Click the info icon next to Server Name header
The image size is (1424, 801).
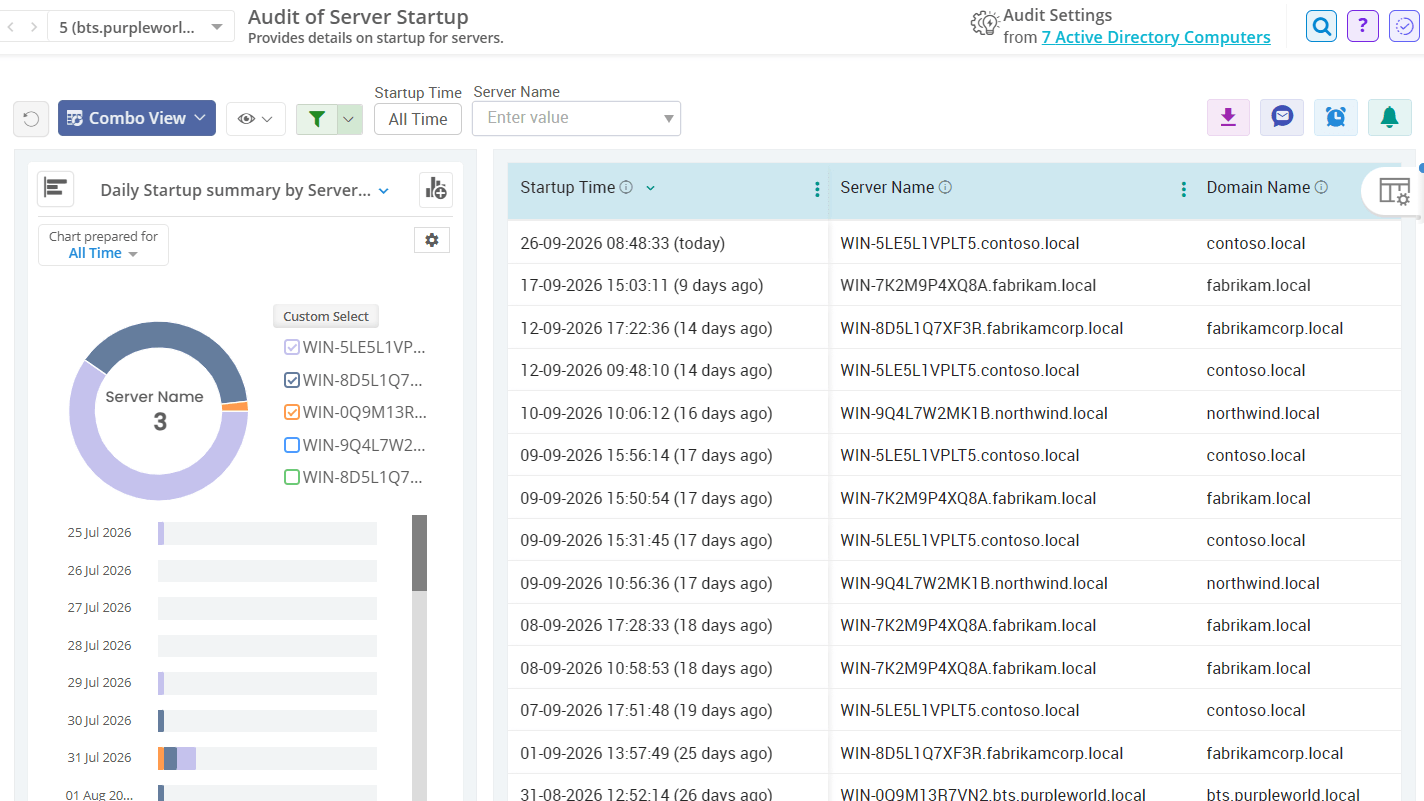click(945, 187)
